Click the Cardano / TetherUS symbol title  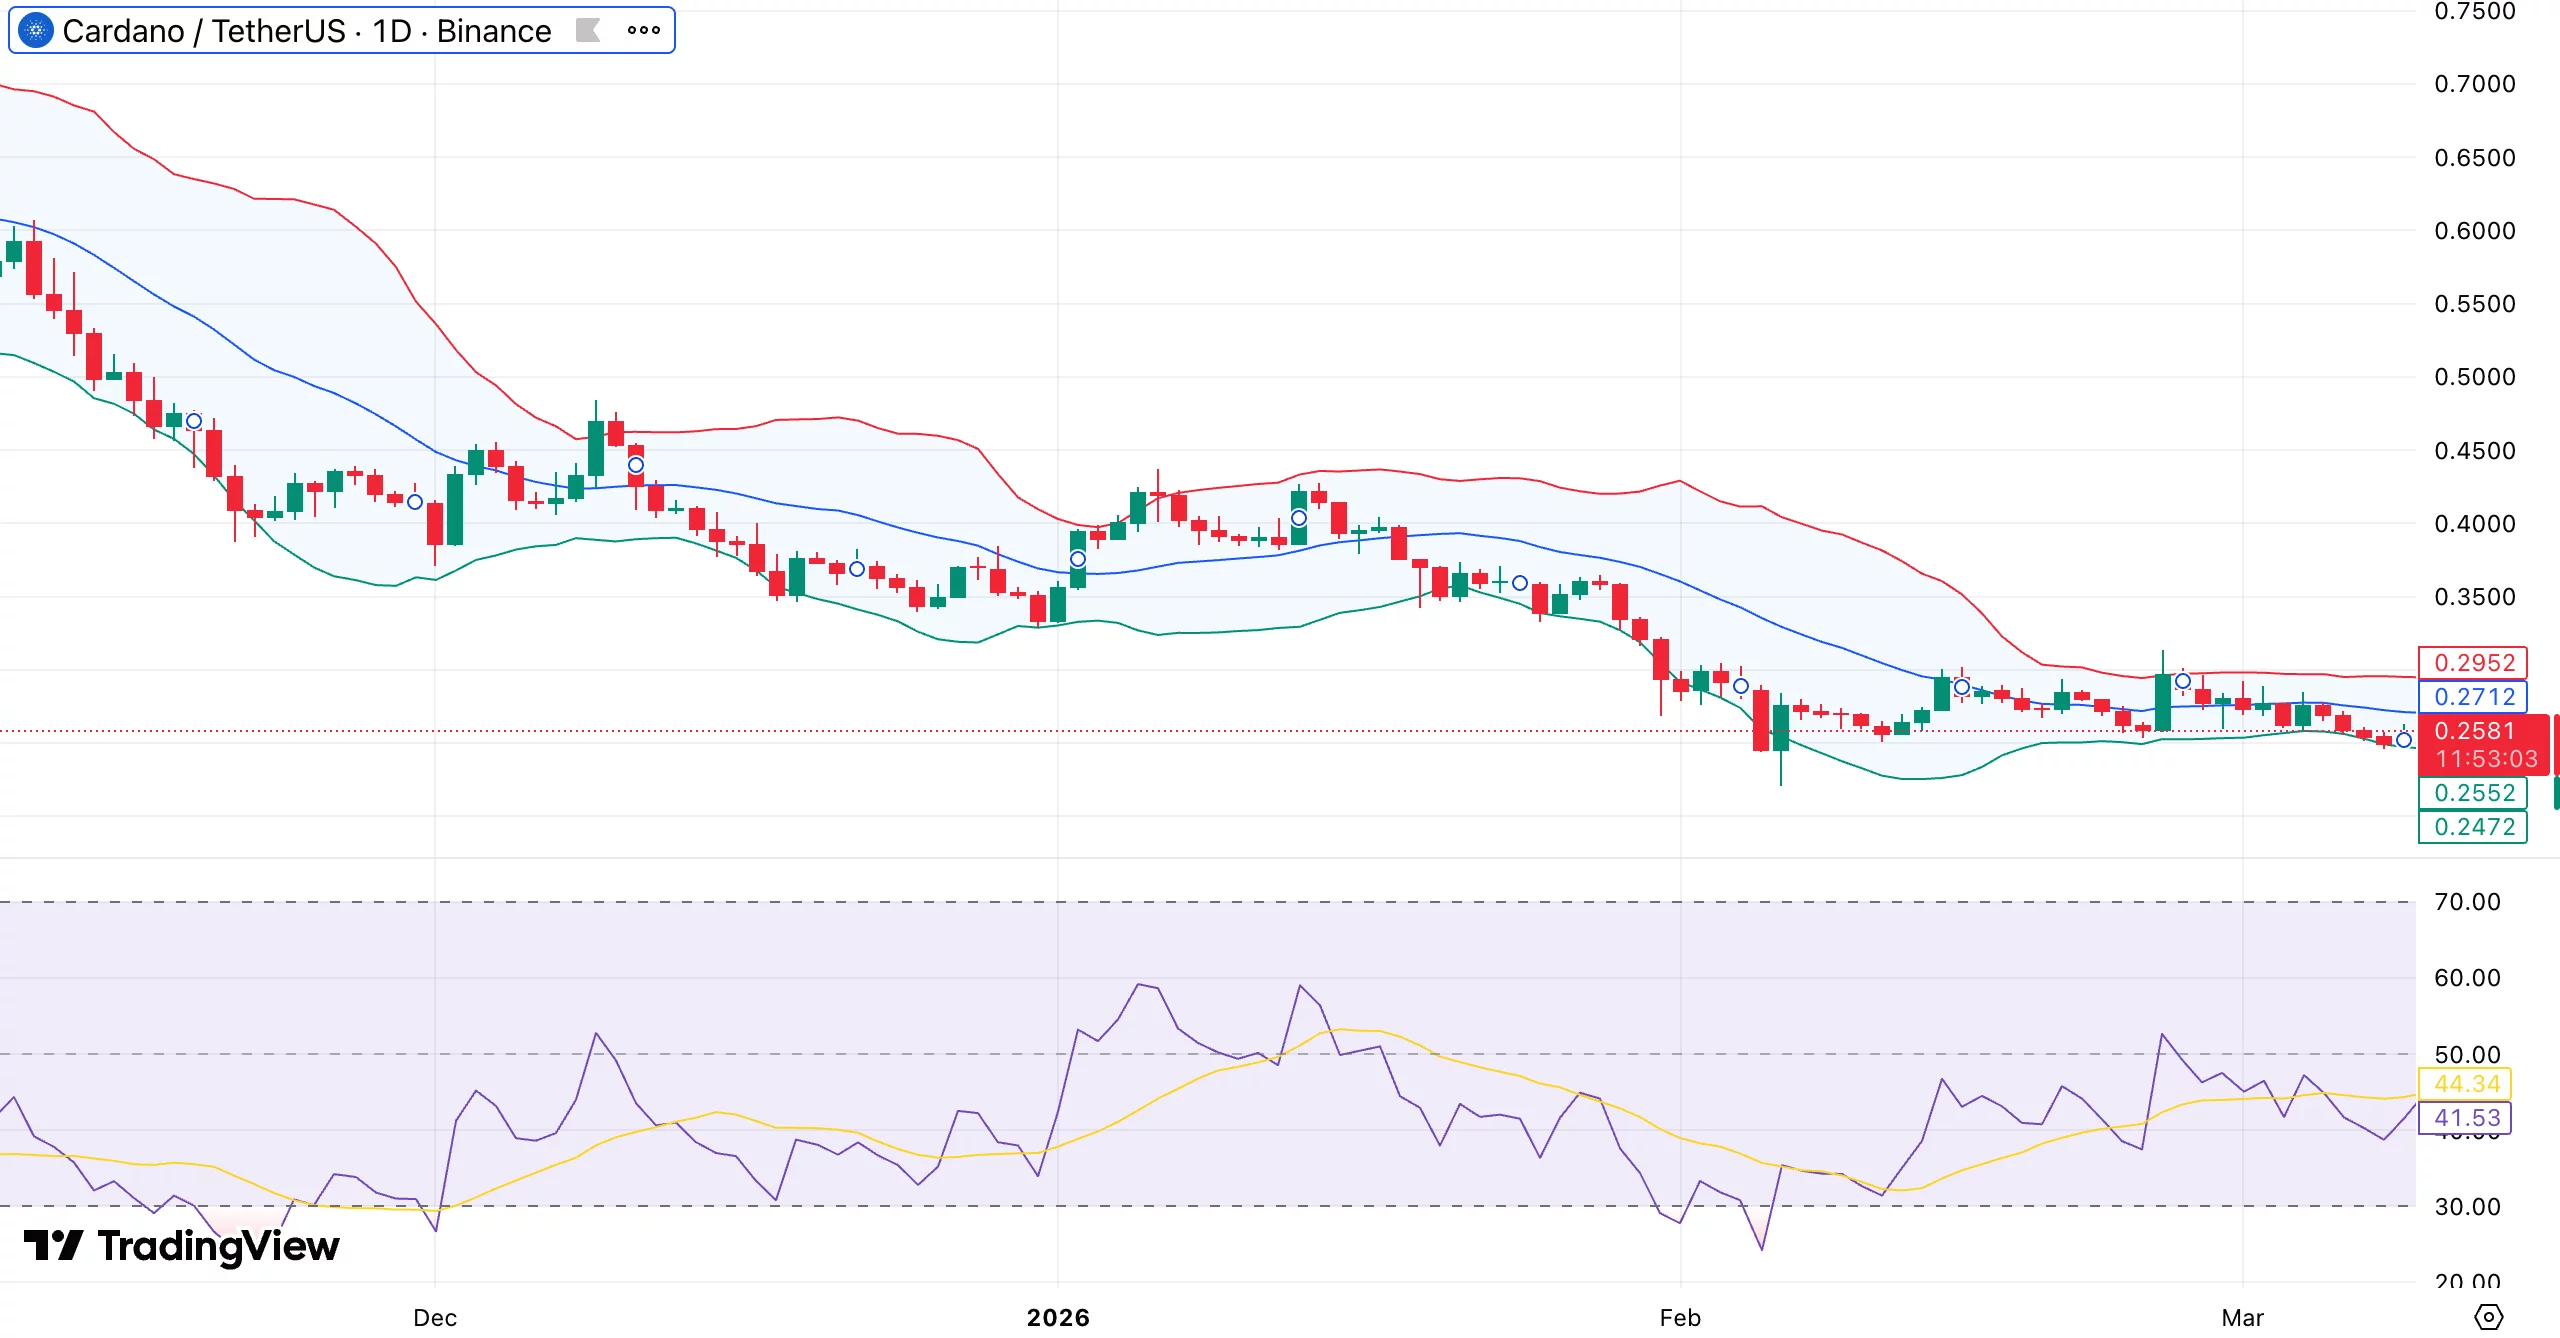[x=205, y=30]
